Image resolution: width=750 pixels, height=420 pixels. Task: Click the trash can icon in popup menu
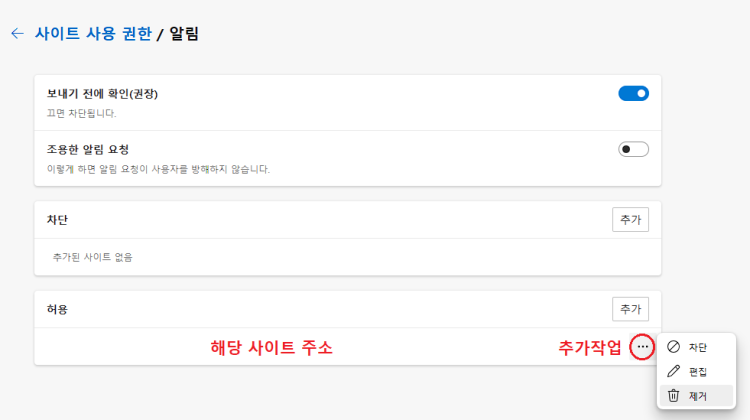coord(673,396)
